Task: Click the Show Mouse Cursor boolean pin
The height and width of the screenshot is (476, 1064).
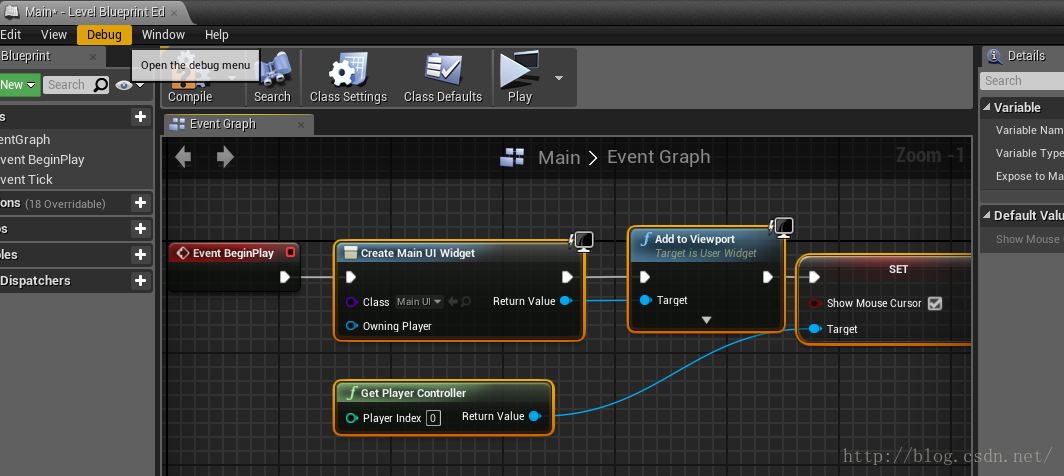Action: tap(815, 304)
